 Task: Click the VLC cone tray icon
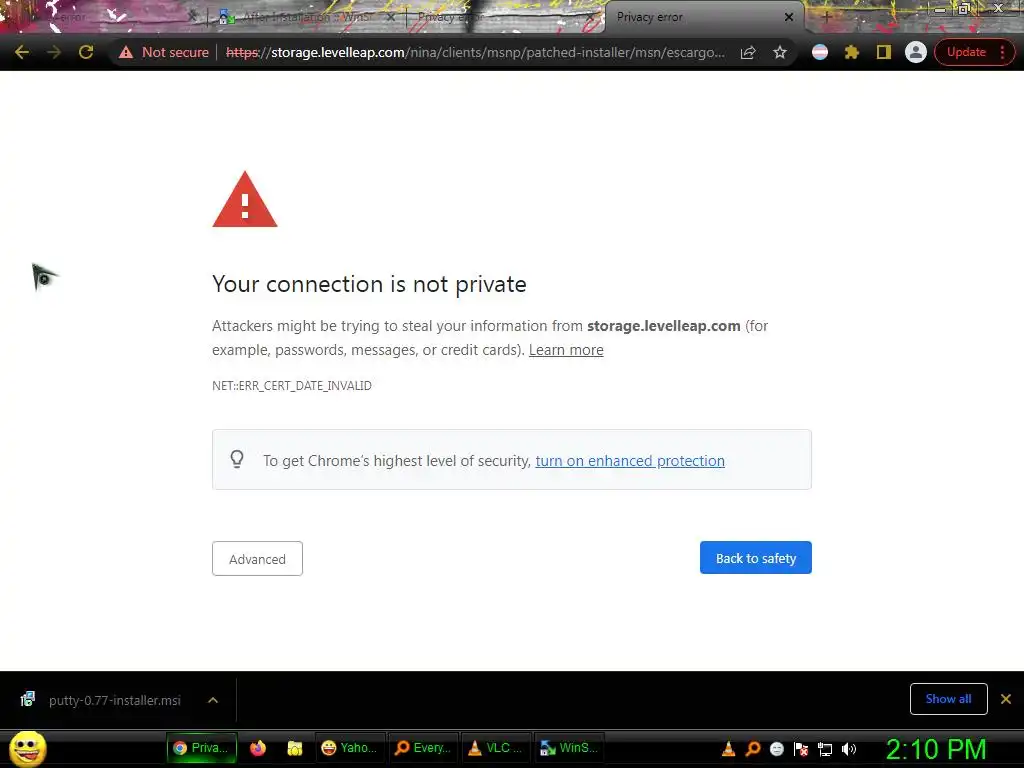coord(728,749)
